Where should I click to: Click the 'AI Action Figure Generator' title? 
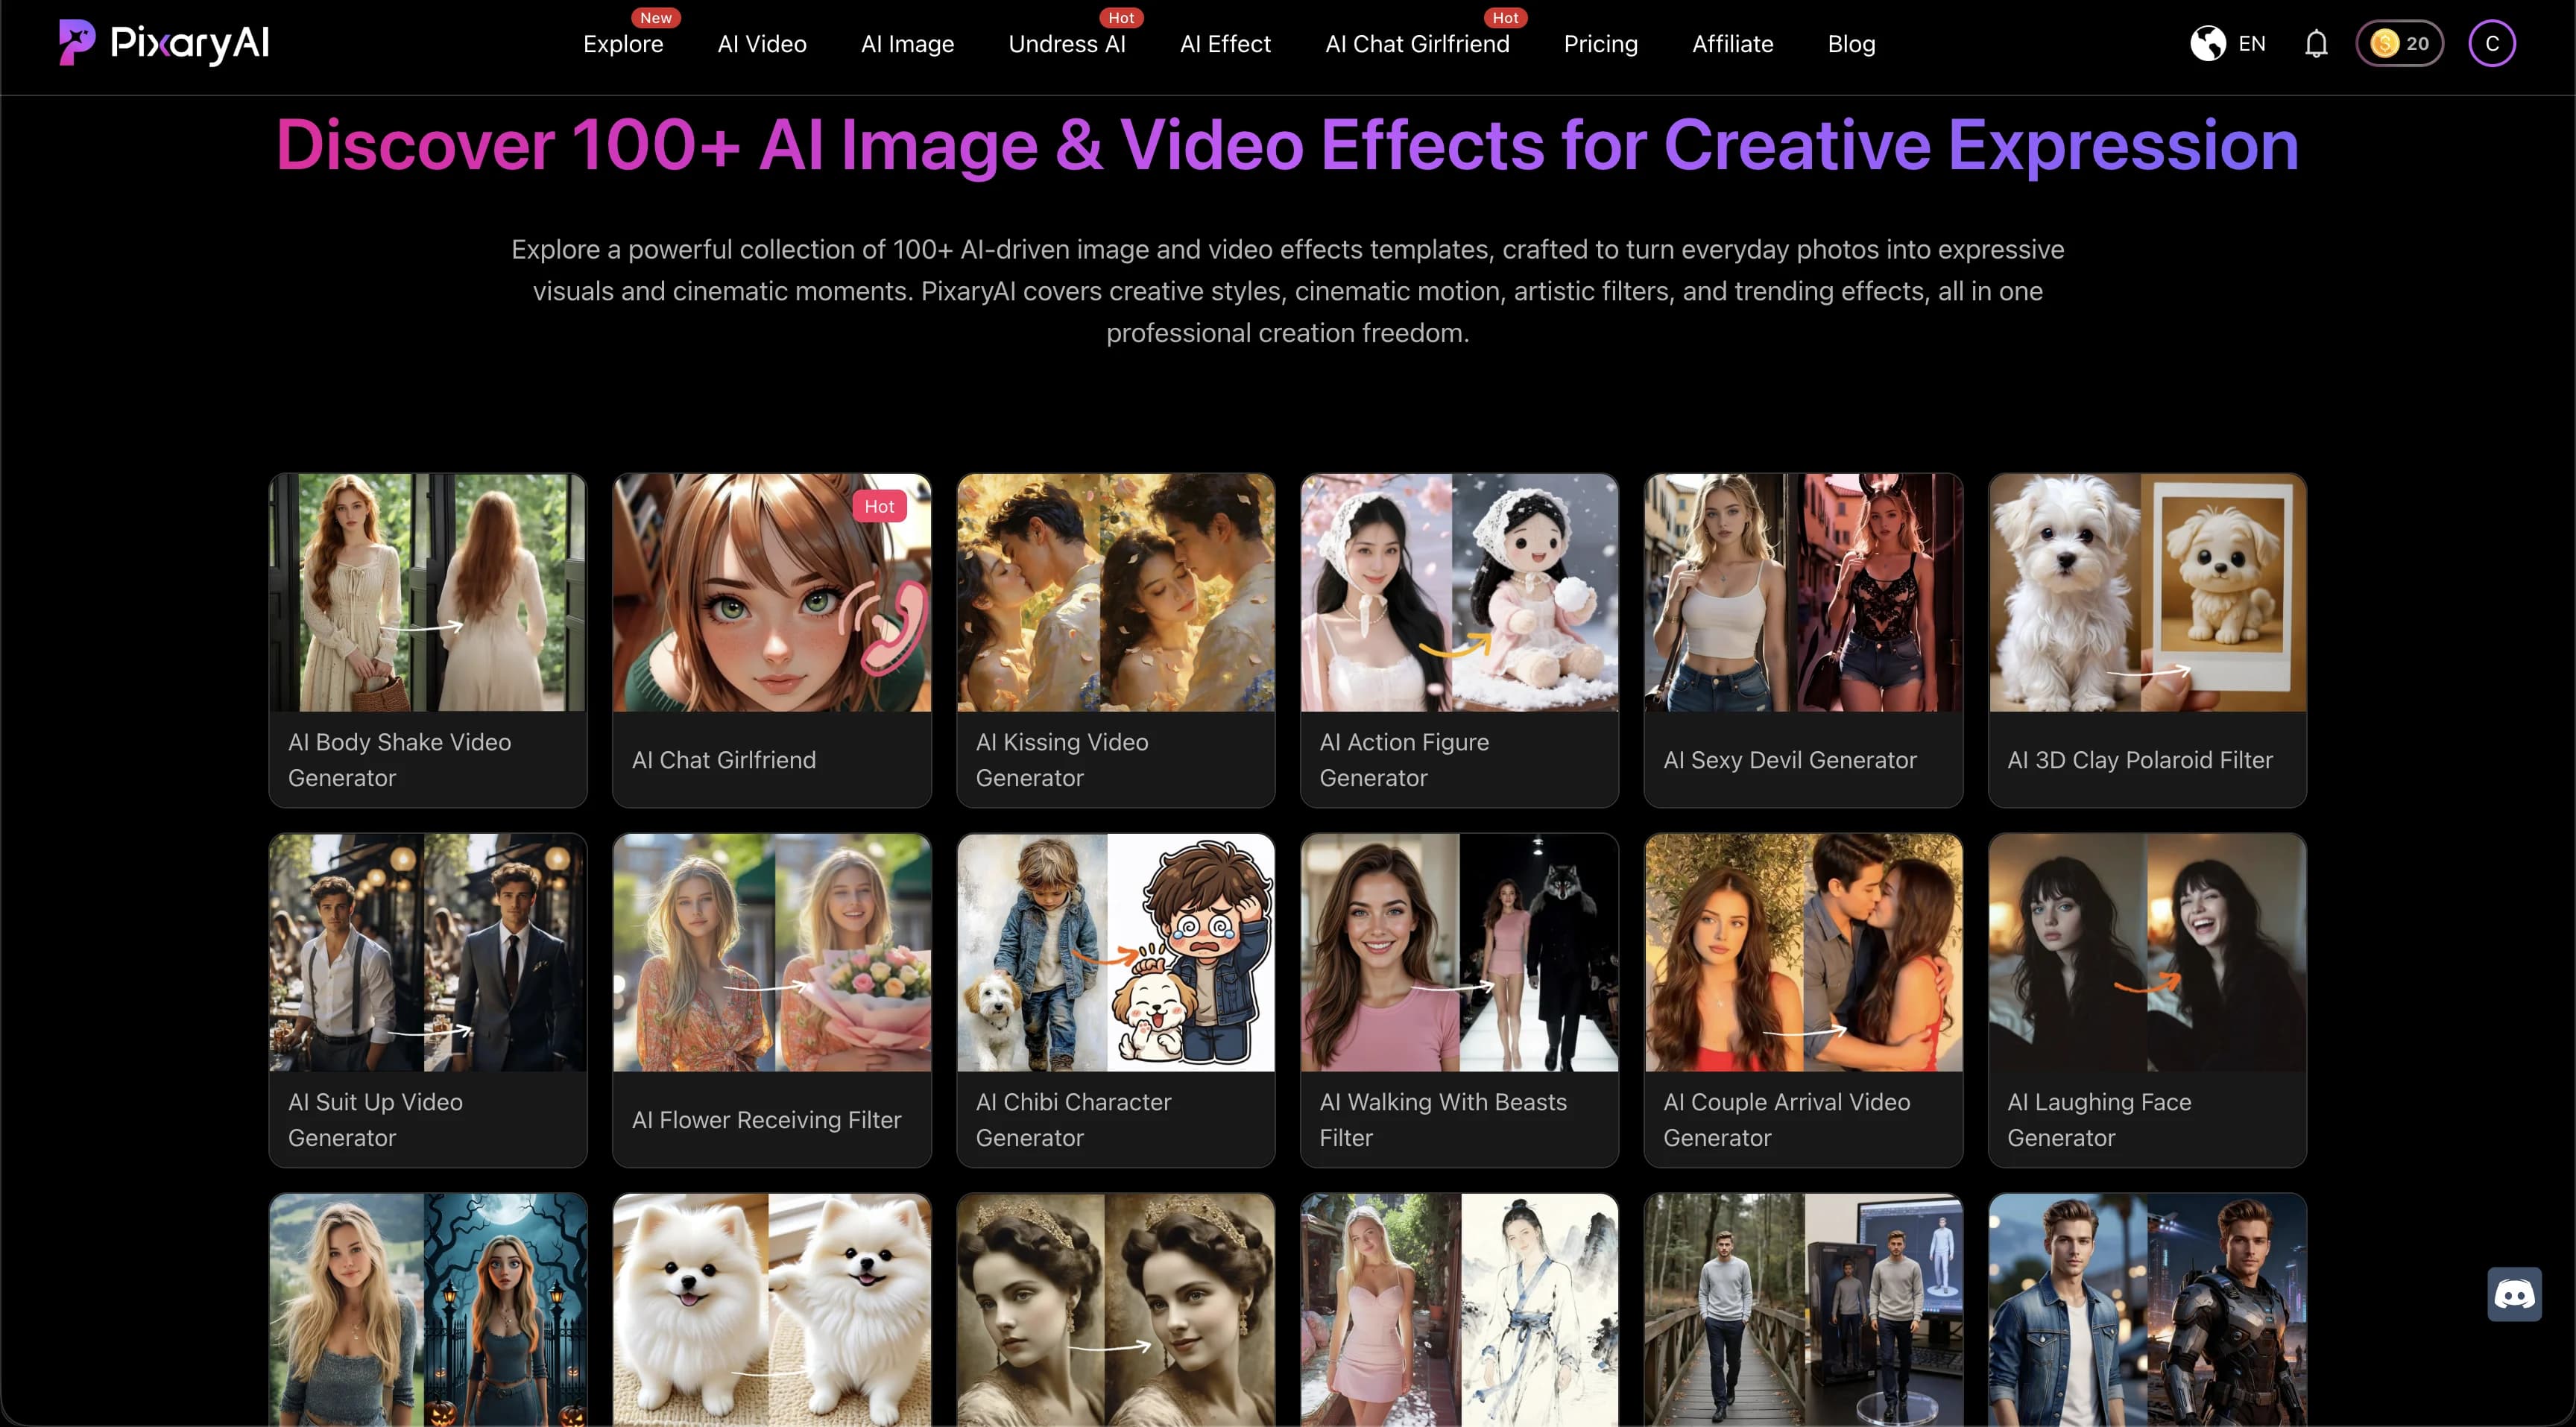pos(1404,759)
